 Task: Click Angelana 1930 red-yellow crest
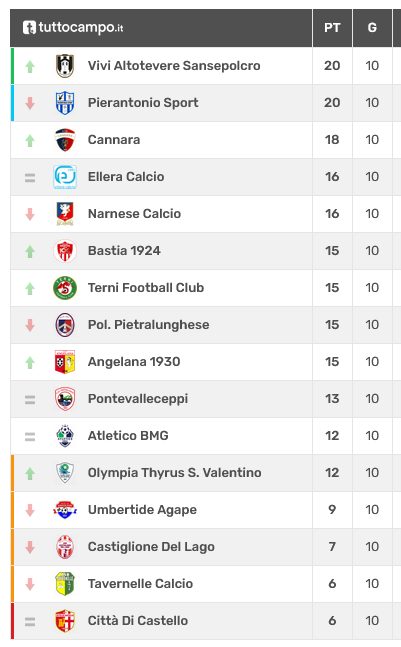coord(65,362)
